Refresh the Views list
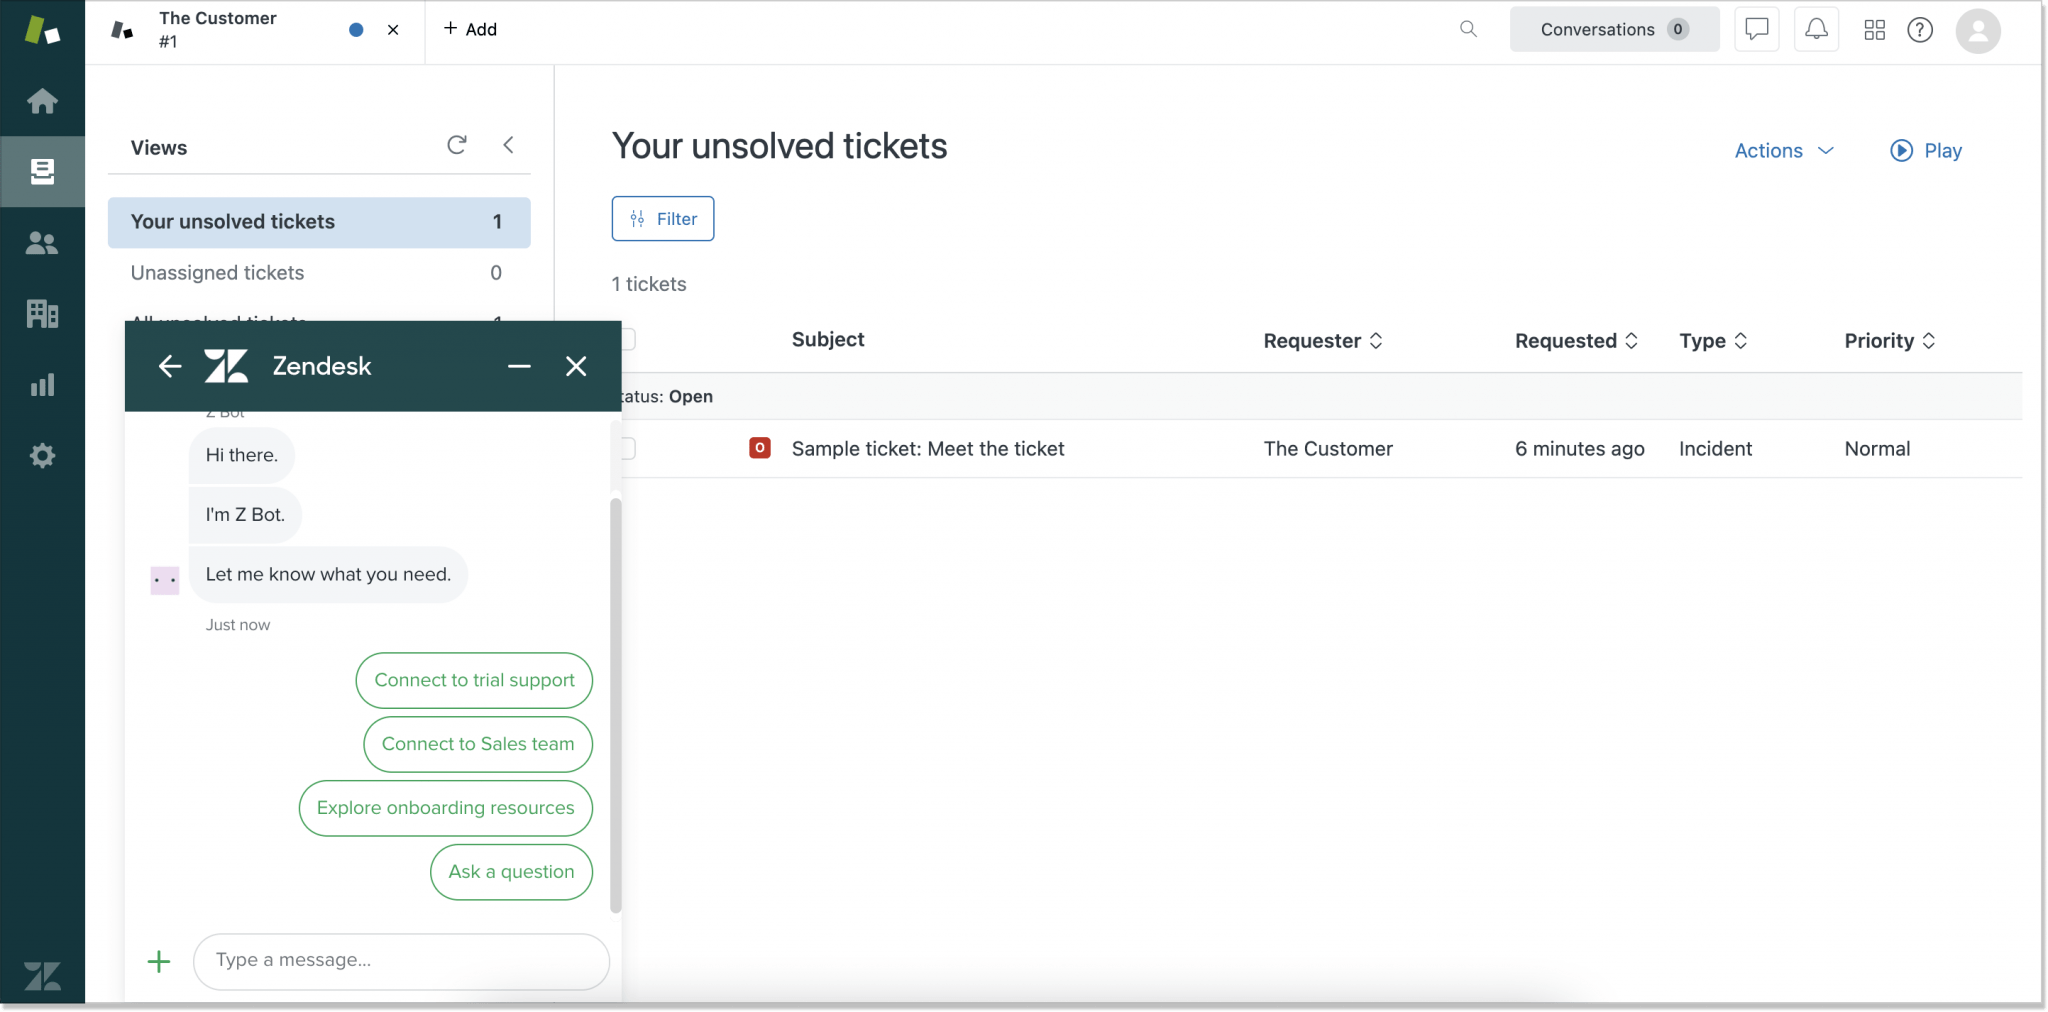2048x1012 pixels. [456, 144]
